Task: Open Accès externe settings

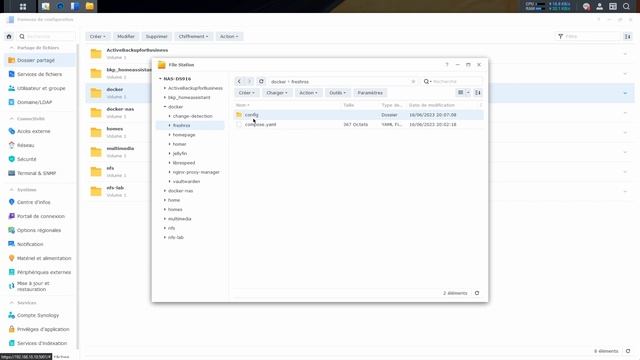Action: (x=40, y=131)
